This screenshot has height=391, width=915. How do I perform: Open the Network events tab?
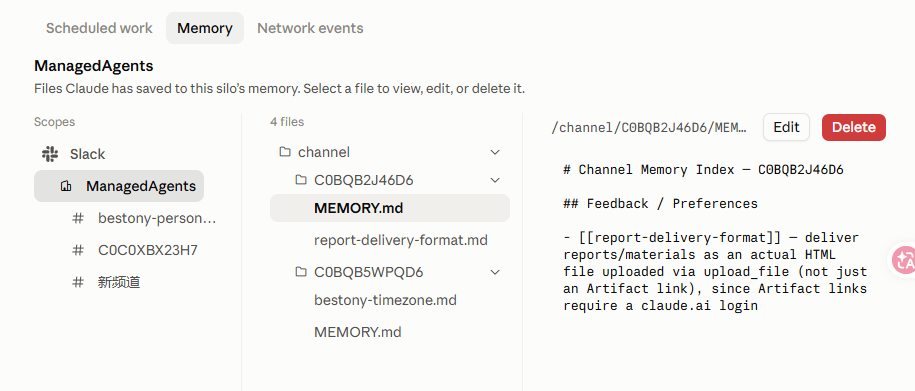[x=310, y=28]
